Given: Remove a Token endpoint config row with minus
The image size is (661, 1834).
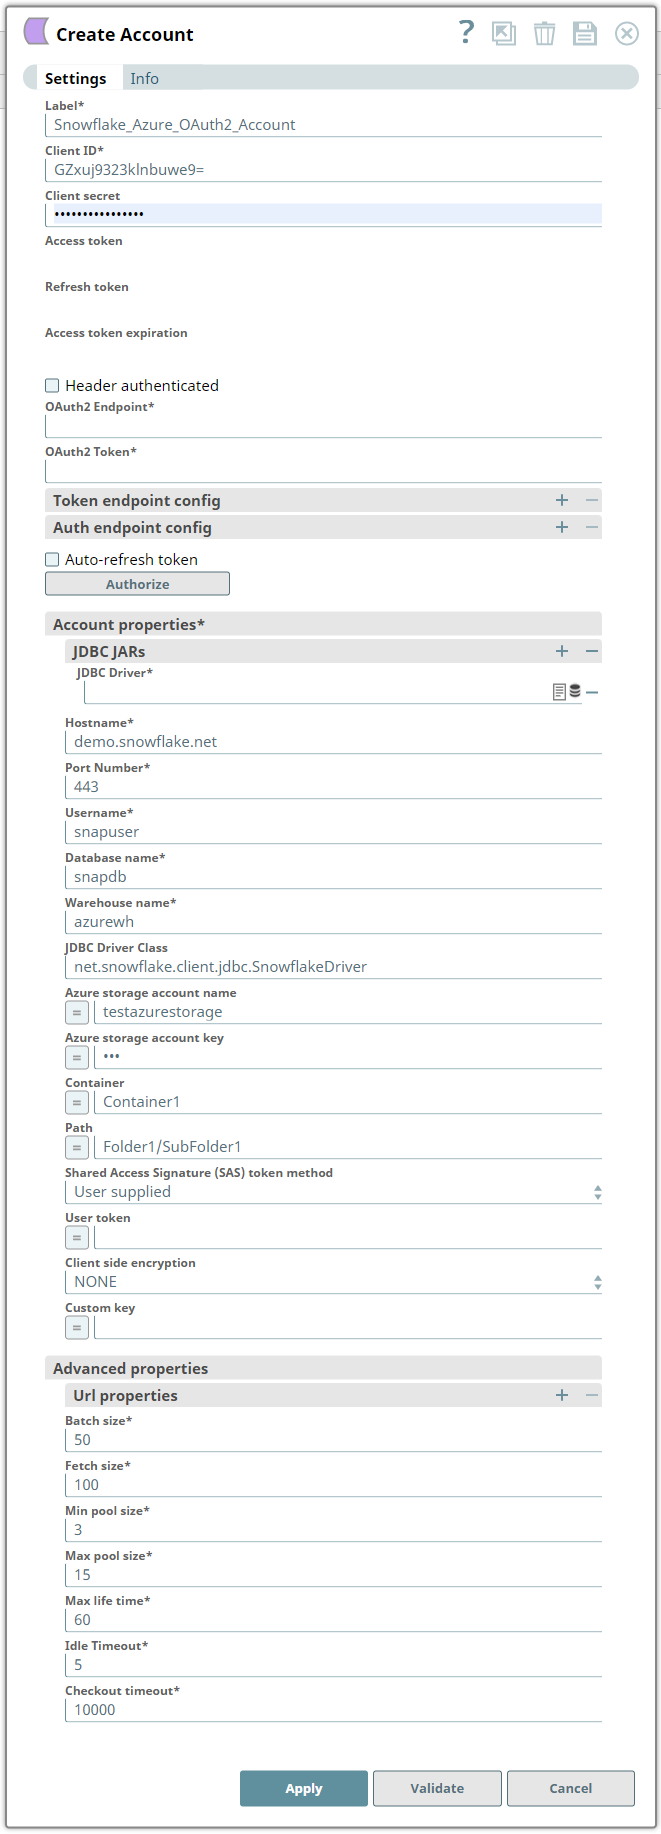Looking at the screenshot, I should point(590,500).
